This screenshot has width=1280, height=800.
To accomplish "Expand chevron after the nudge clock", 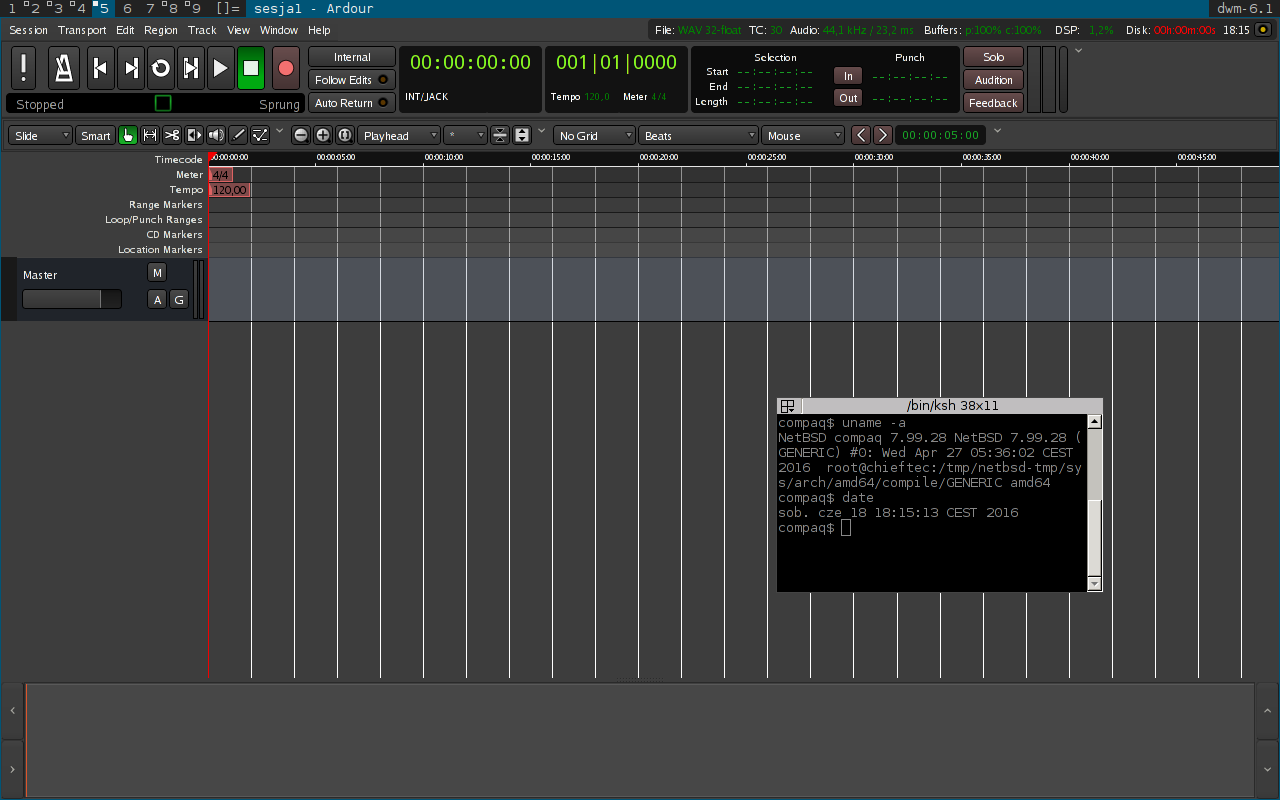I will click(x=997, y=131).
